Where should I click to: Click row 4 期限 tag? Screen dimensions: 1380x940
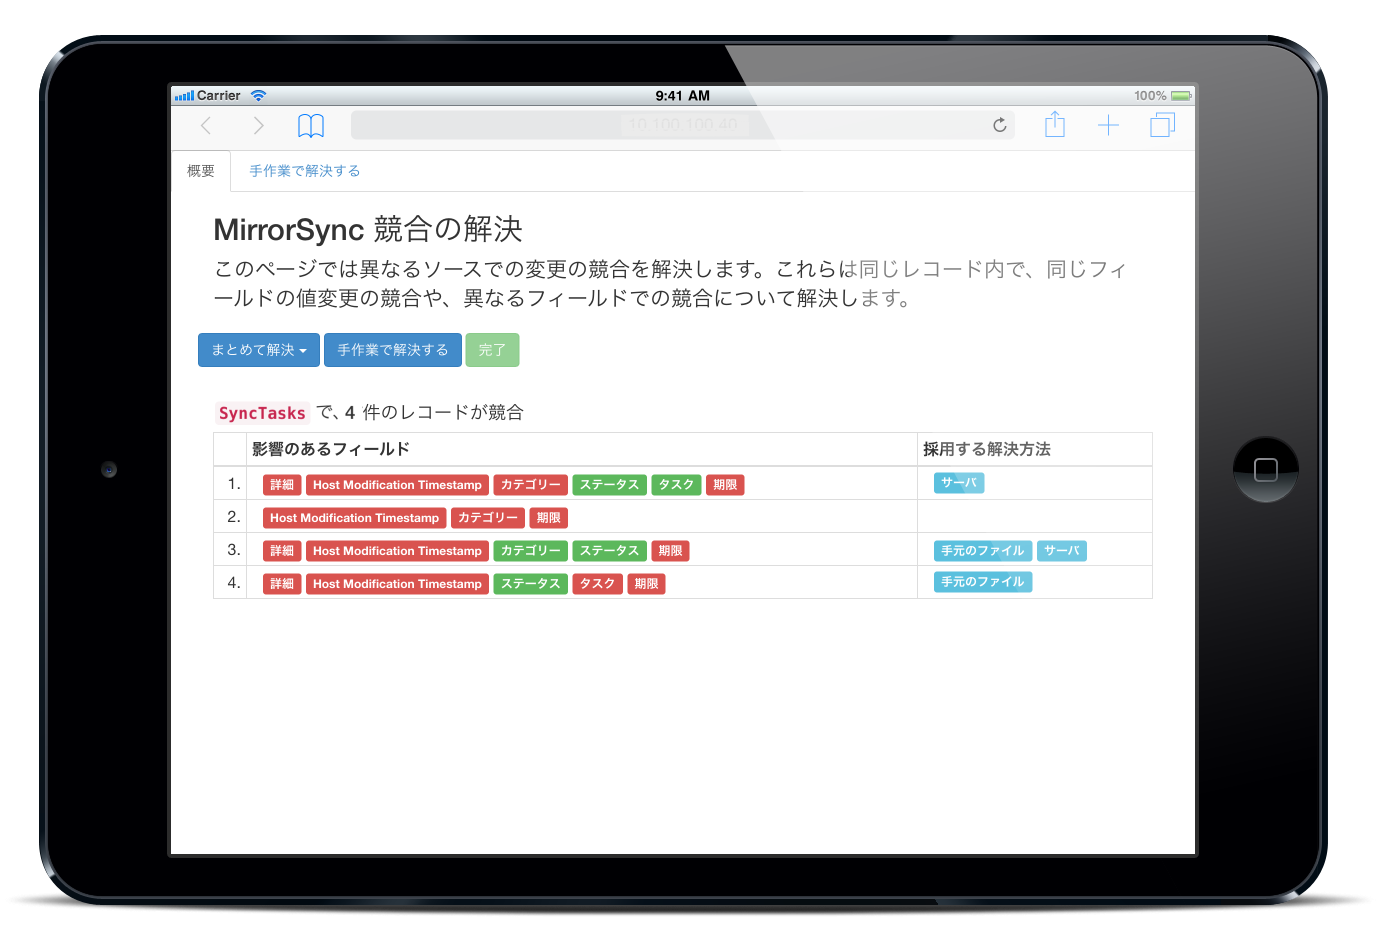(647, 584)
